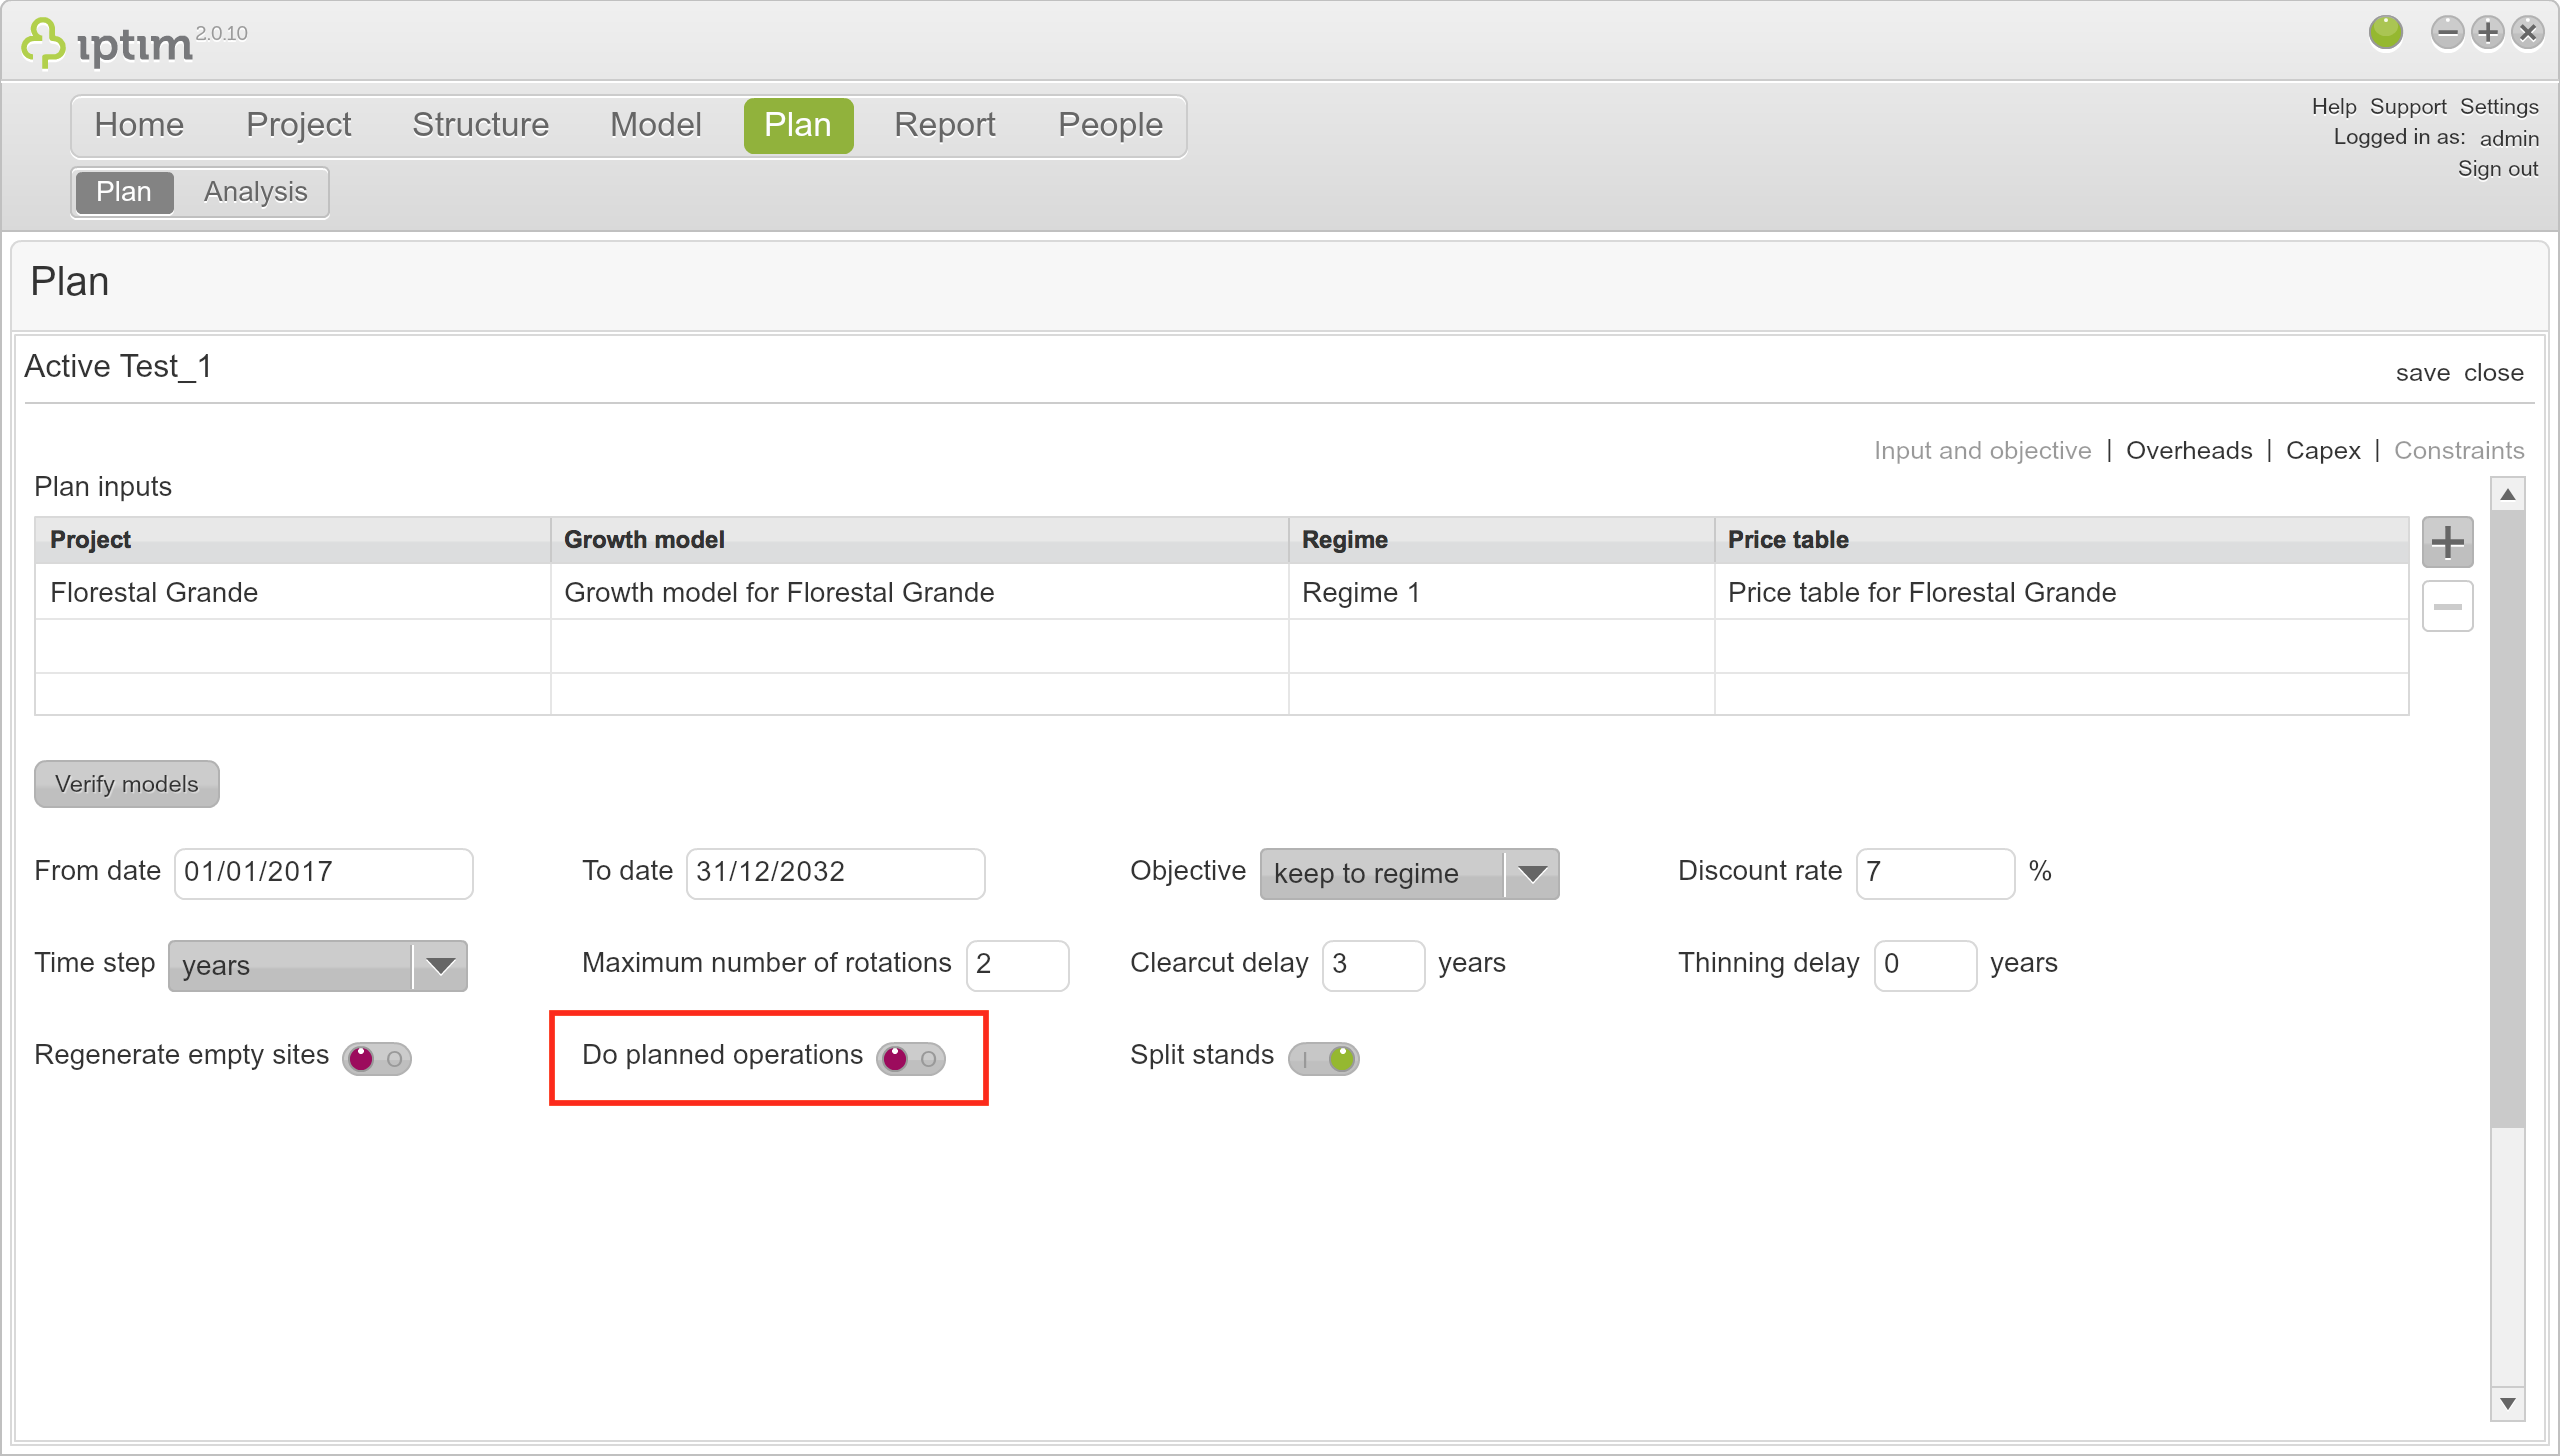Toggle Regenerate empty sites switch
The width and height of the screenshot is (2560, 1456).
377,1058
